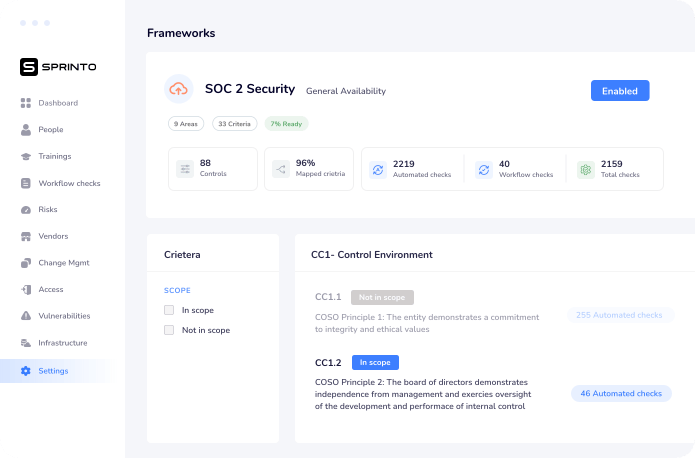Click the Settings gear icon
The height and width of the screenshot is (458, 695).
pyautogui.click(x=26, y=371)
